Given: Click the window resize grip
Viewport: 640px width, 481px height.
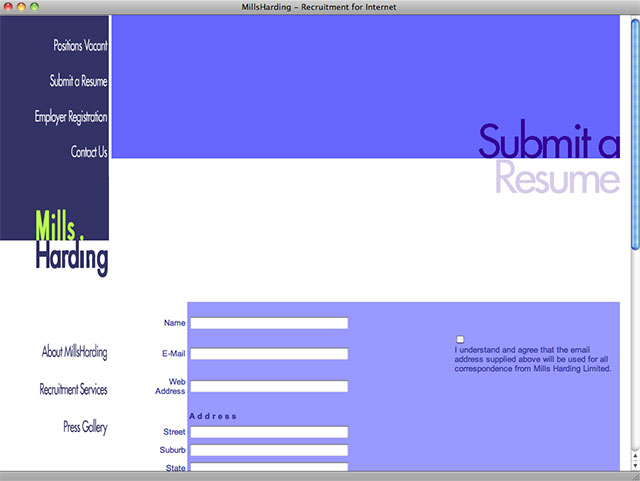Looking at the screenshot, I should [x=636, y=477].
